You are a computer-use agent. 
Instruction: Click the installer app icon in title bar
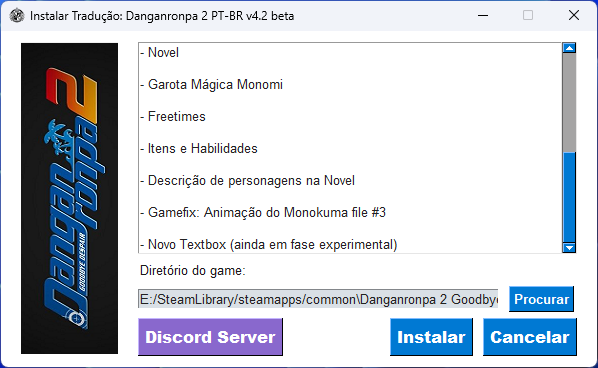click(x=17, y=16)
